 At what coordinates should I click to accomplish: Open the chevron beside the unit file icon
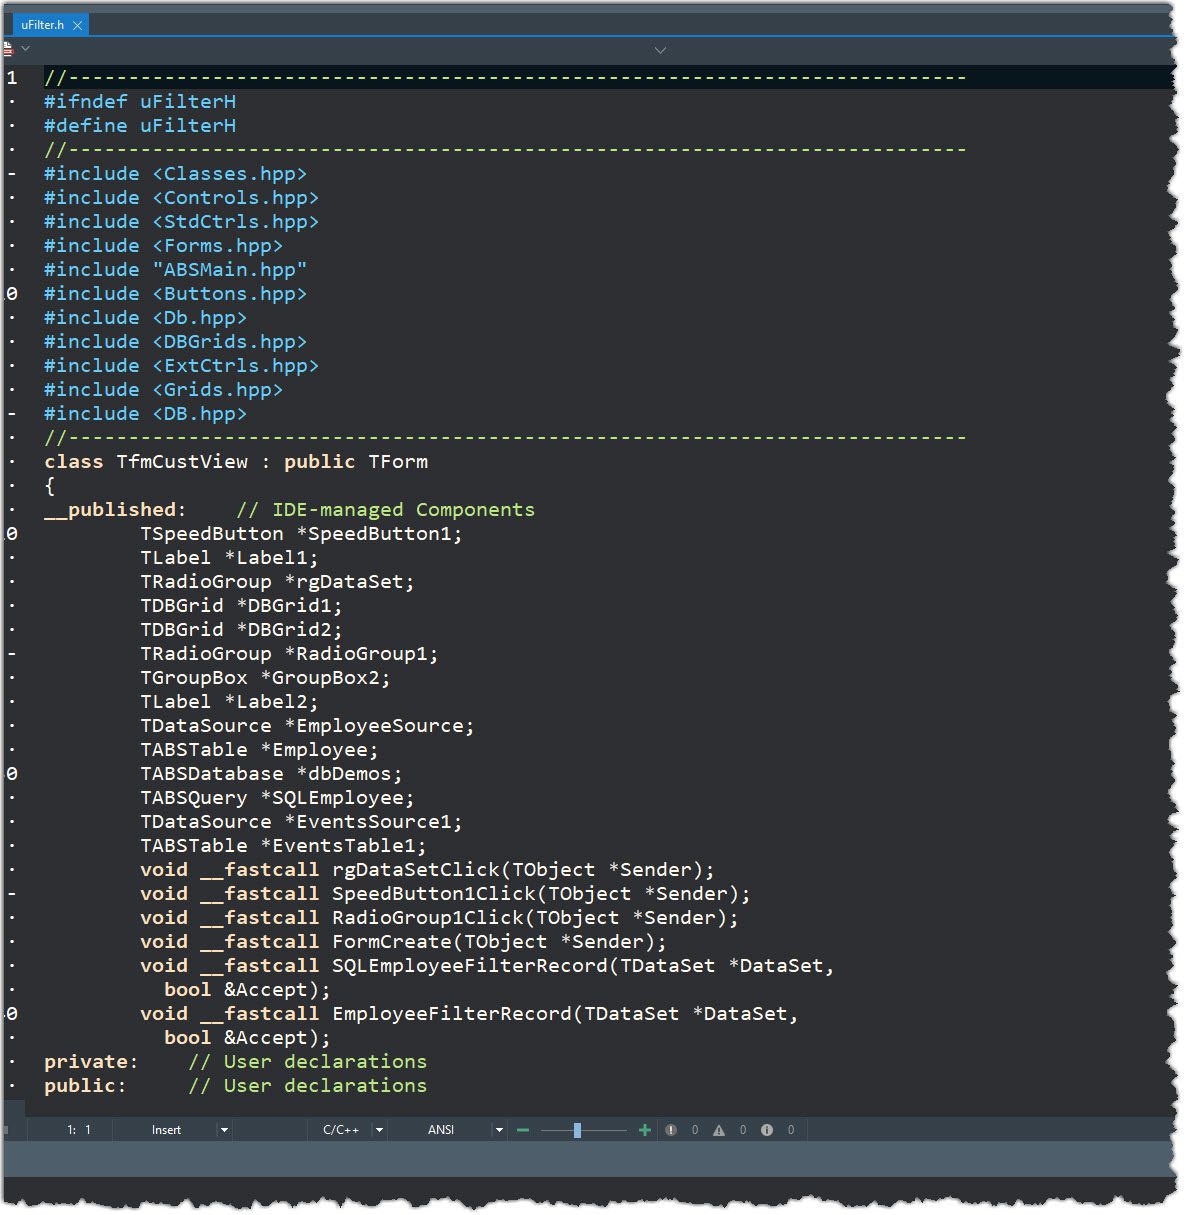[25, 49]
